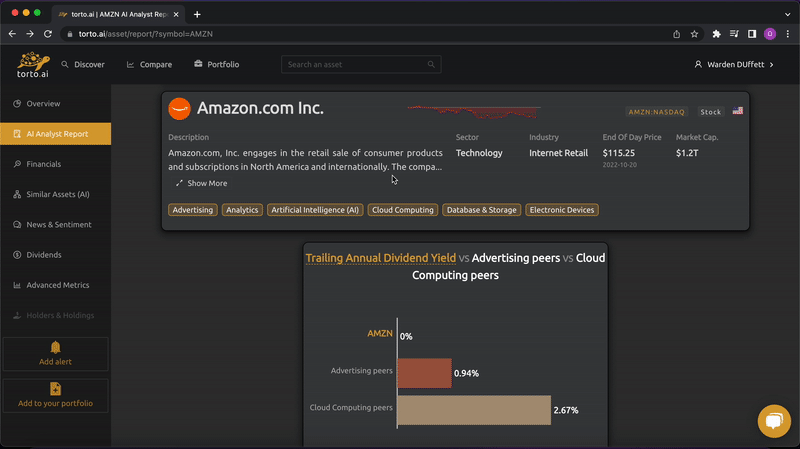Click the $115.25 end of day price

(x=618, y=153)
